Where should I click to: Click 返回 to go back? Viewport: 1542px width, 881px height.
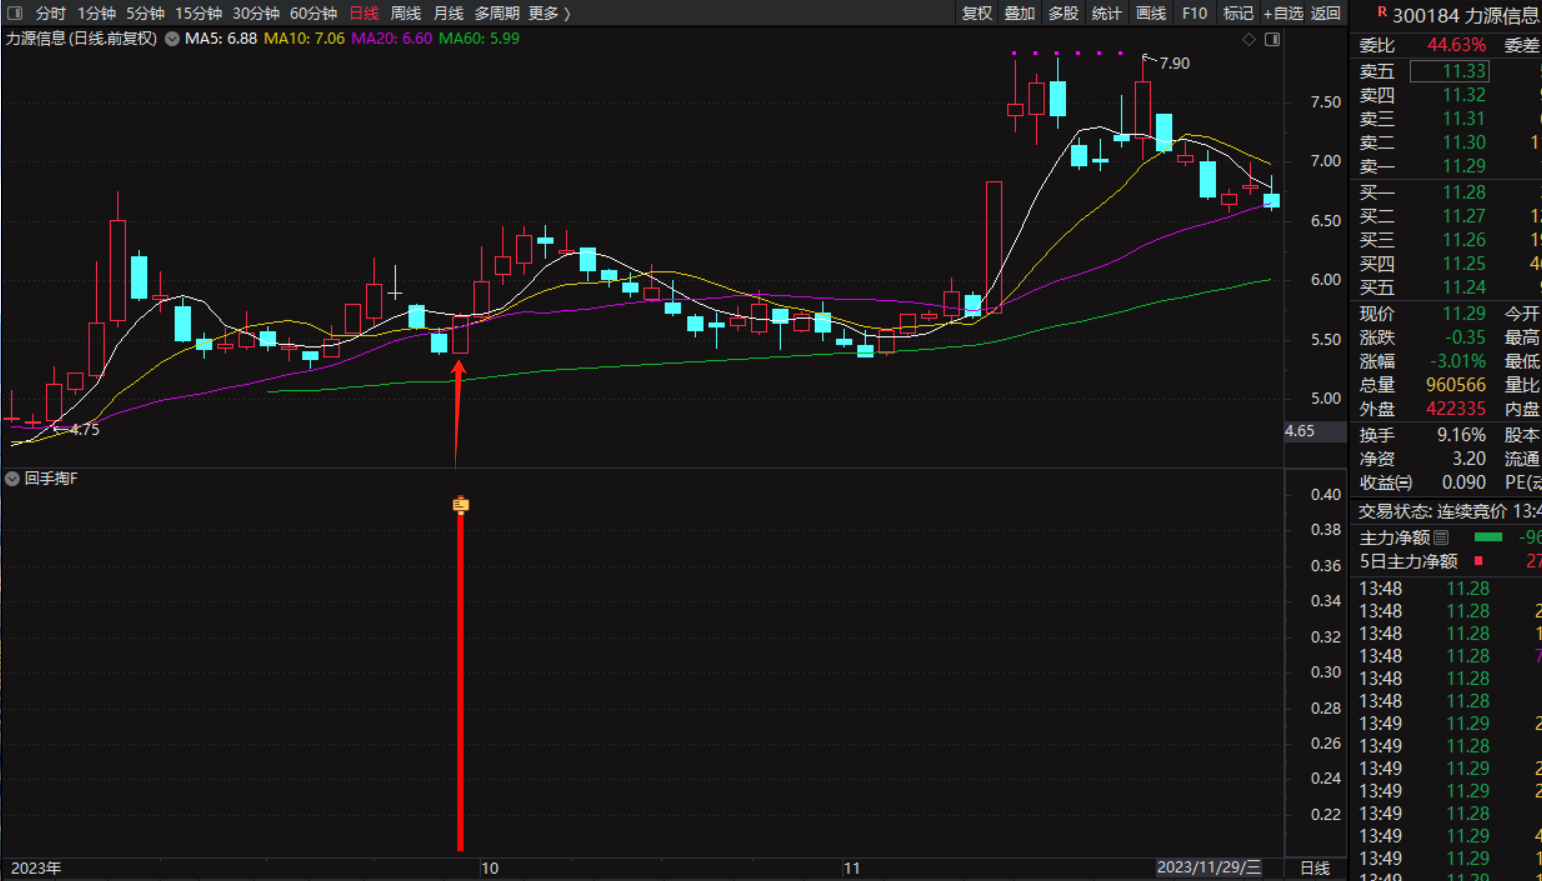1326,13
